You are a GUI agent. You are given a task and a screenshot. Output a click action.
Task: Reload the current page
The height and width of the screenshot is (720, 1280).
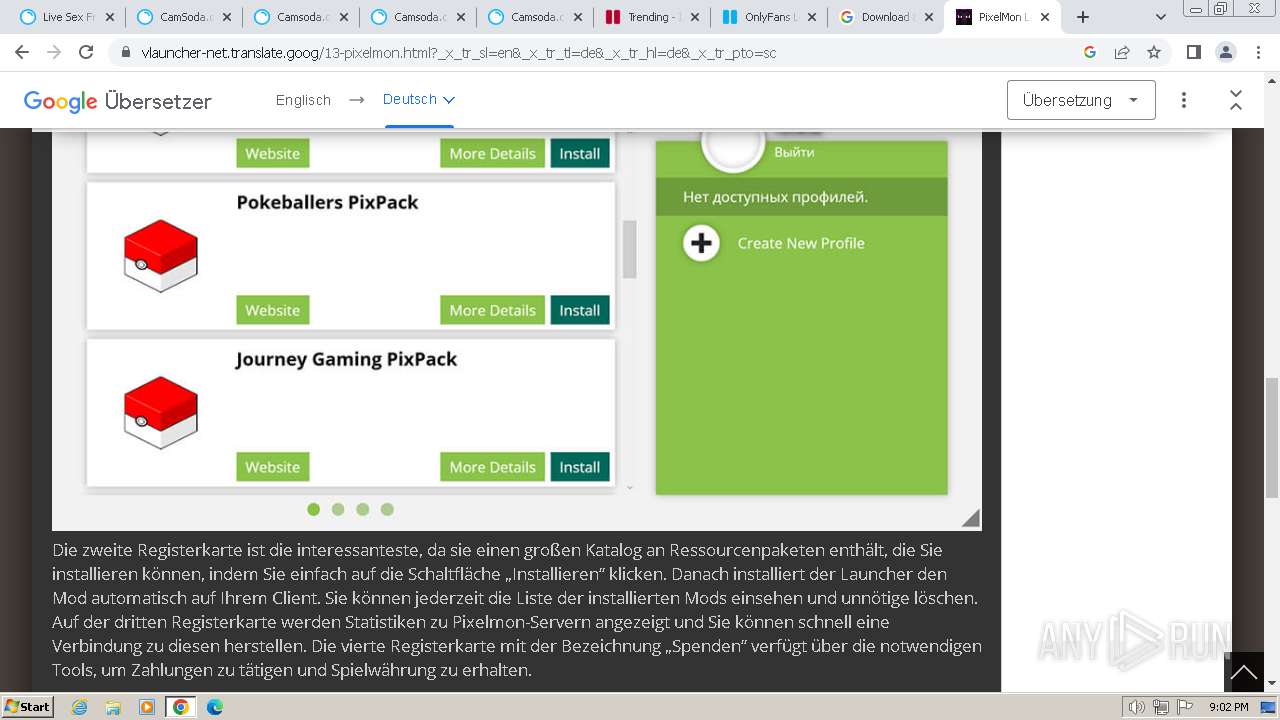coord(86,52)
